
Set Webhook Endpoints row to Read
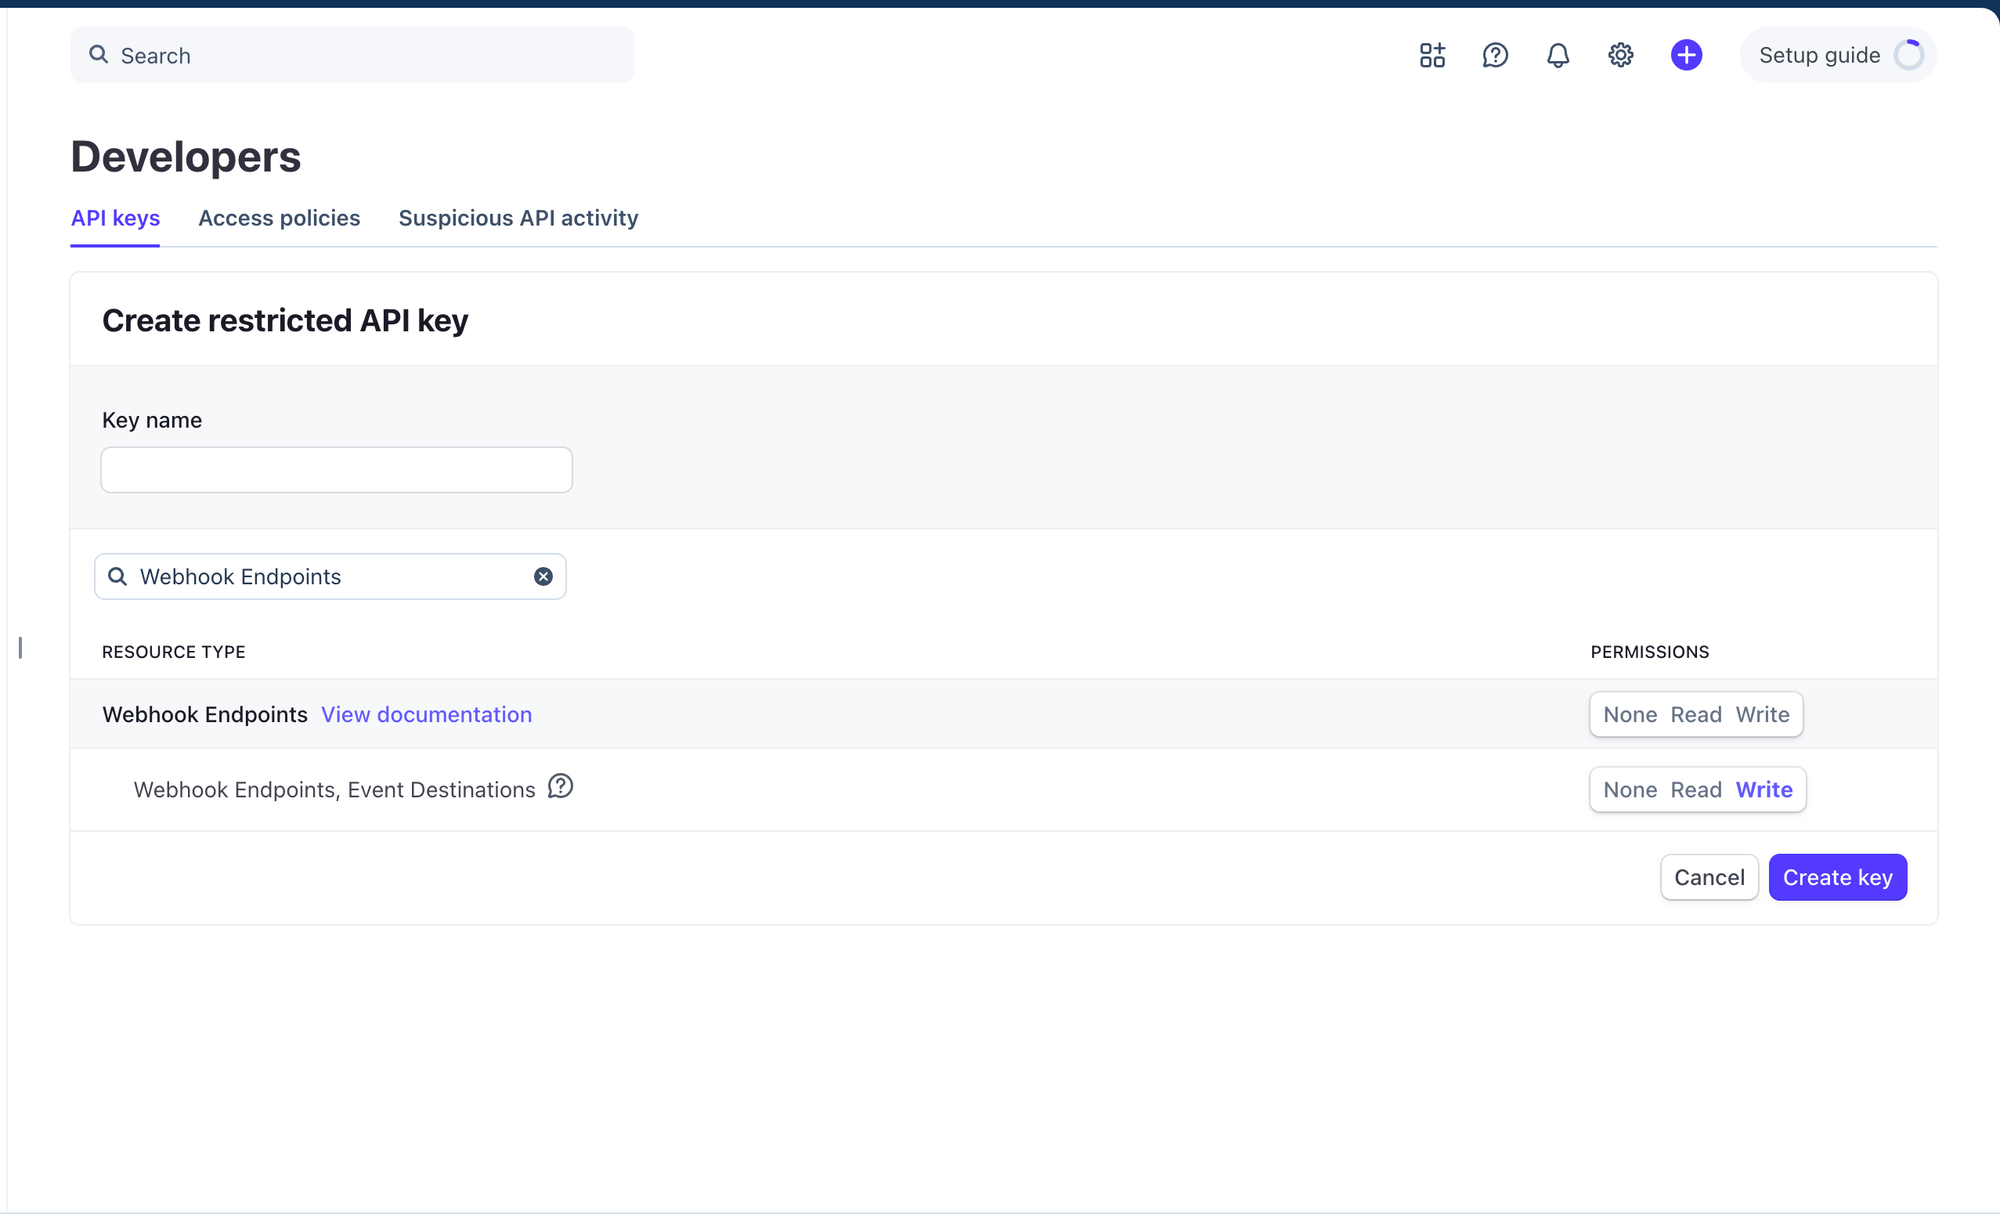[x=1696, y=714]
